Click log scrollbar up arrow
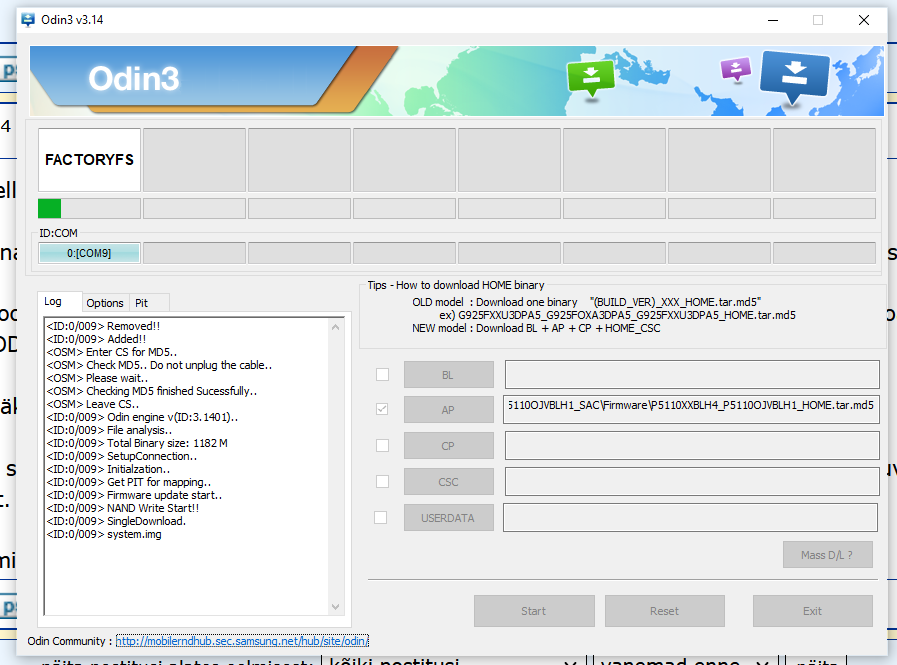The width and height of the screenshot is (897, 665). 336,327
